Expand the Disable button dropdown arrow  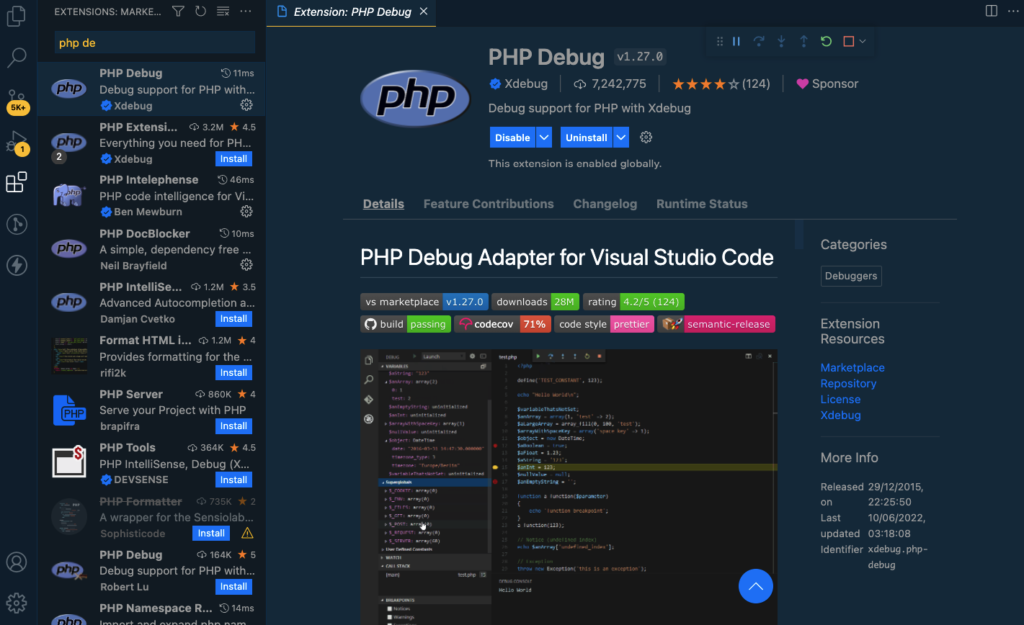coord(544,137)
